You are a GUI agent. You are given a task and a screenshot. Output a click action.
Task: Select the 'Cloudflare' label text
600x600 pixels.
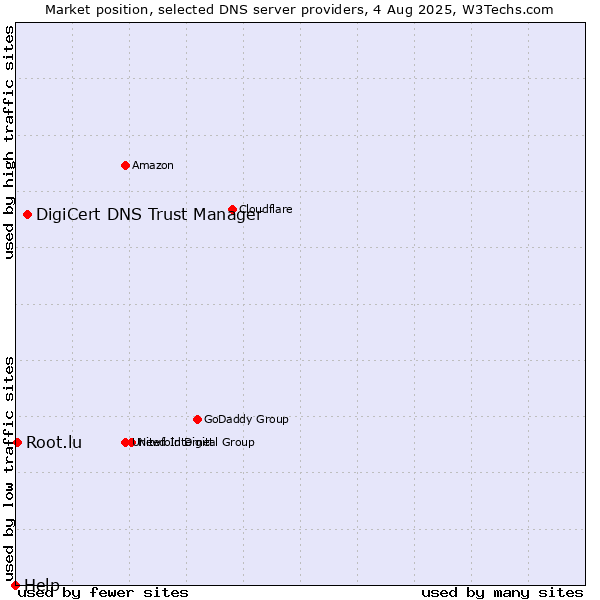[x=266, y=209]
